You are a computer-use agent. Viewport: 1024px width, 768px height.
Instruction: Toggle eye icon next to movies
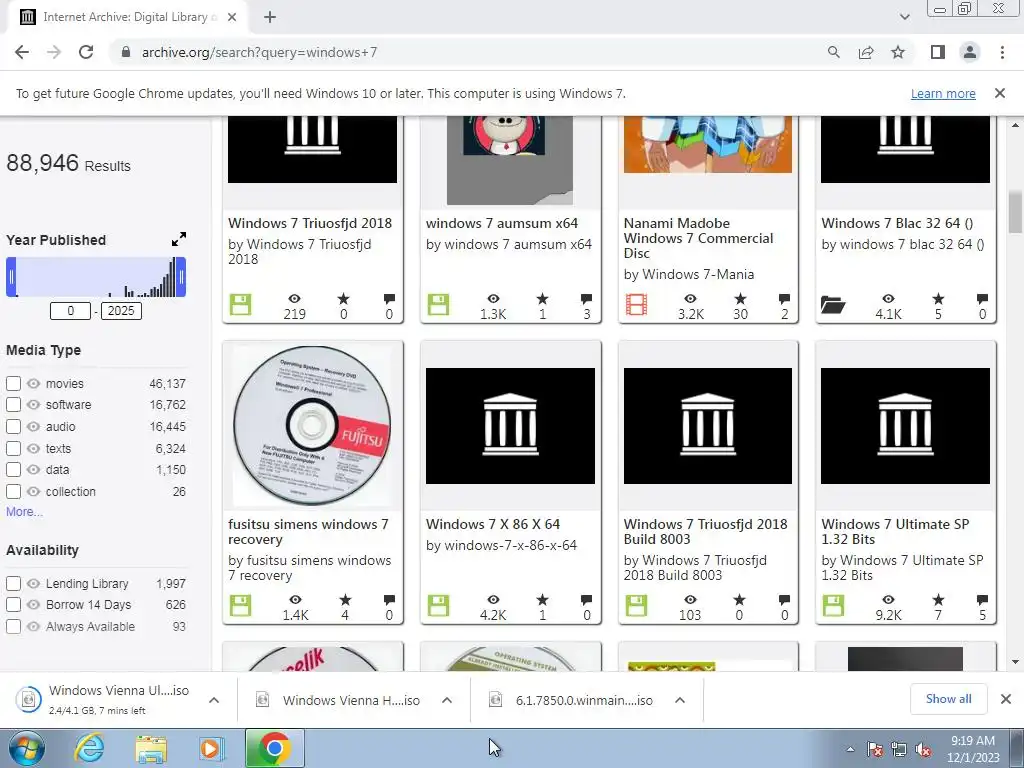click(x=33, y=383)
